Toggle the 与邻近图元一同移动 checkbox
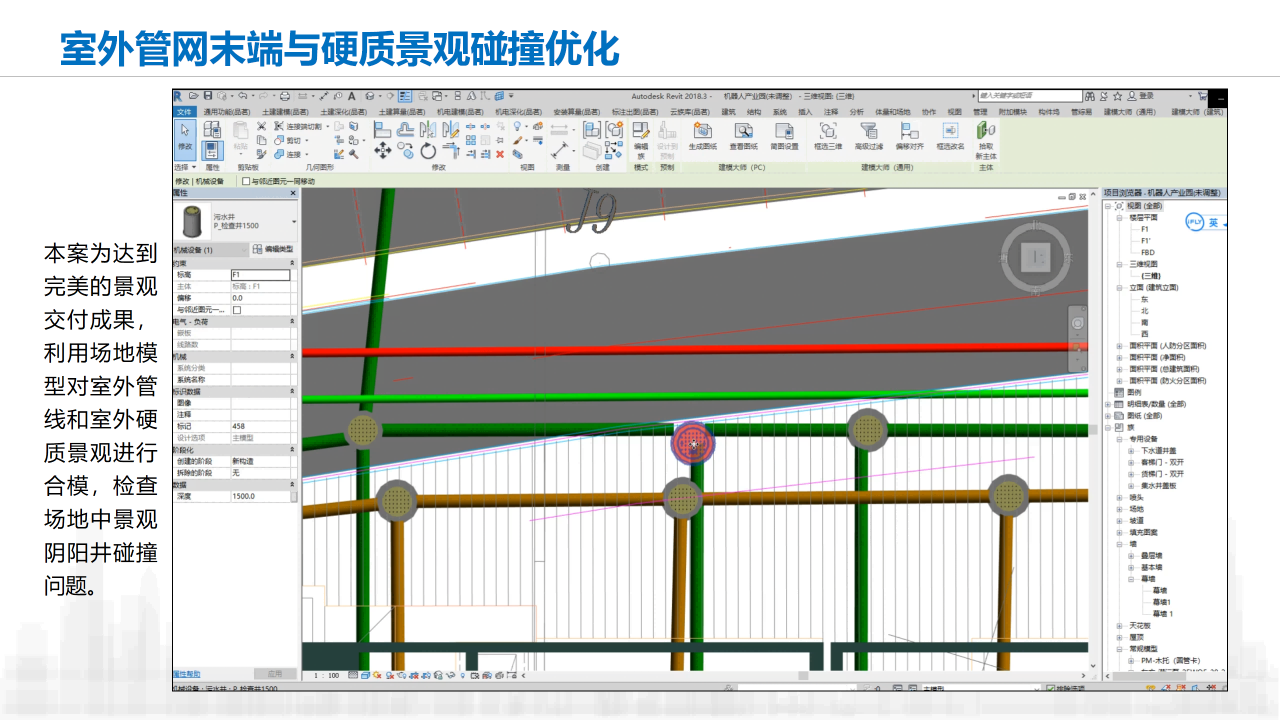The height and width of the screenshot is (720, 1280). point(246,182)
